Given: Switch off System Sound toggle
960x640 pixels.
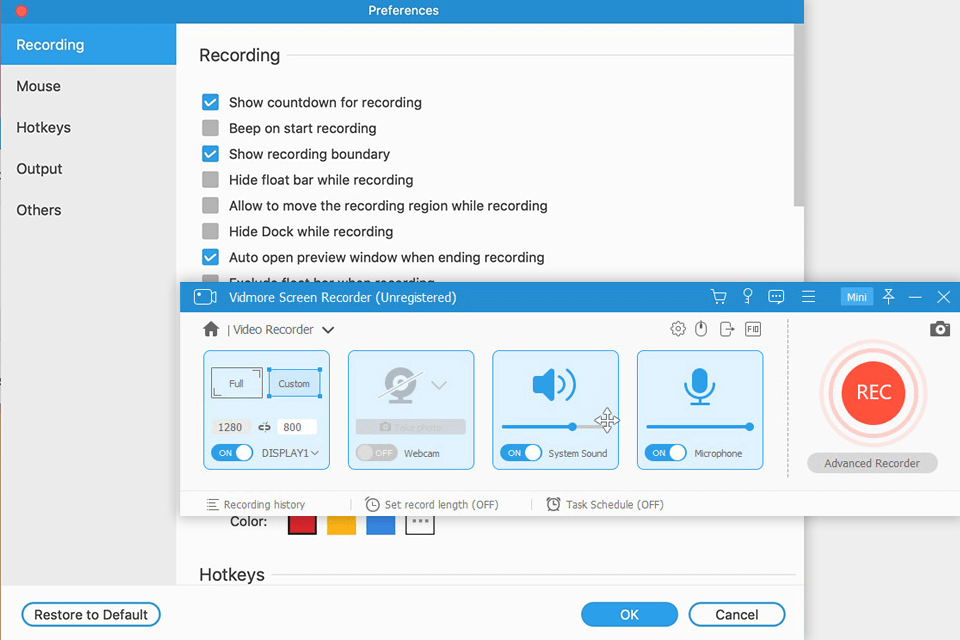Looking at the screenshot, I should tap(521, 453).
